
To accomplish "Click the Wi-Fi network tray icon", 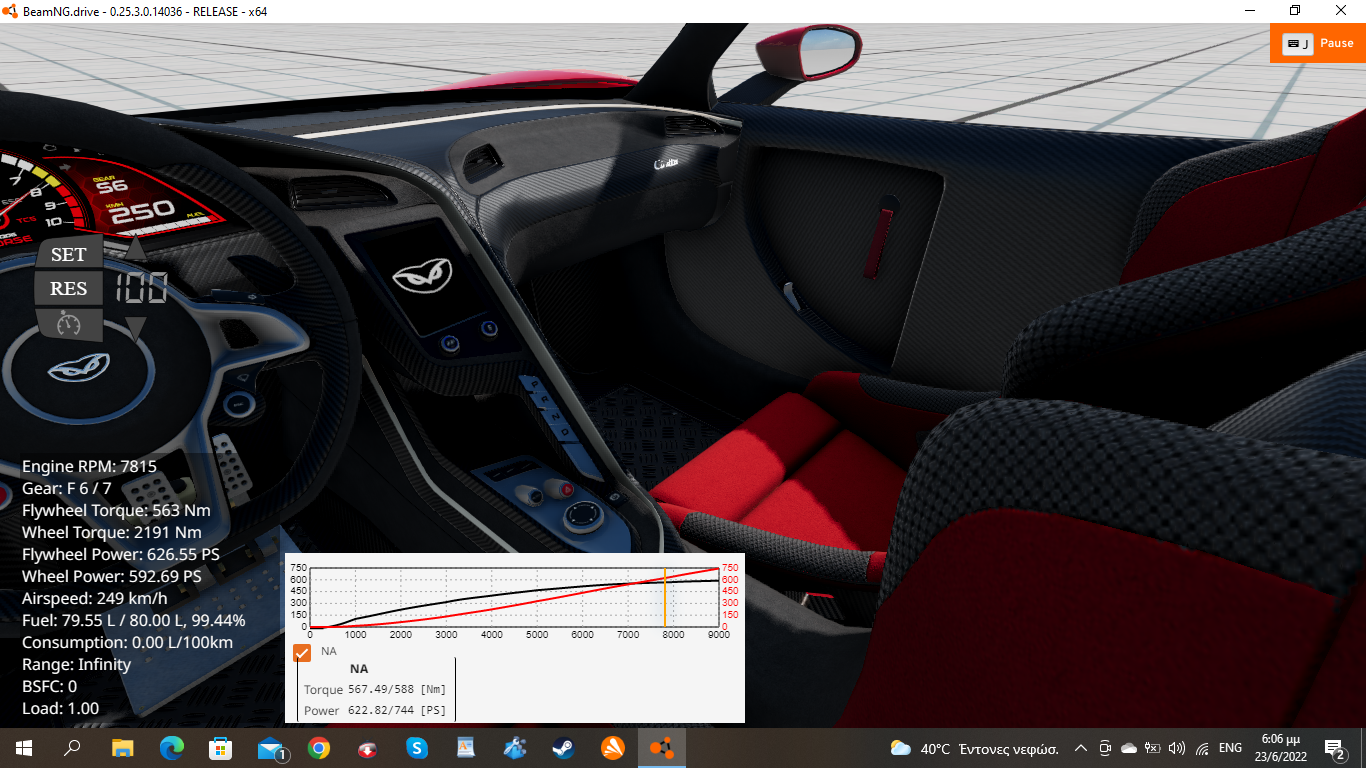I will (x=1202, y=748).
